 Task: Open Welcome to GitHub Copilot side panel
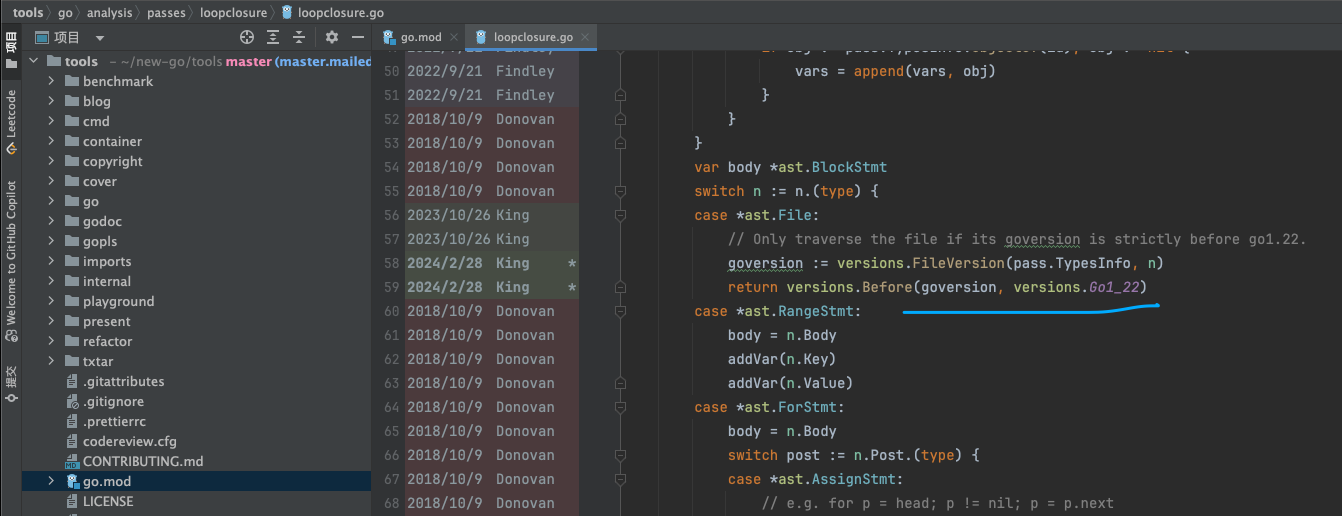pyautogui.click(x=11, y=254)
